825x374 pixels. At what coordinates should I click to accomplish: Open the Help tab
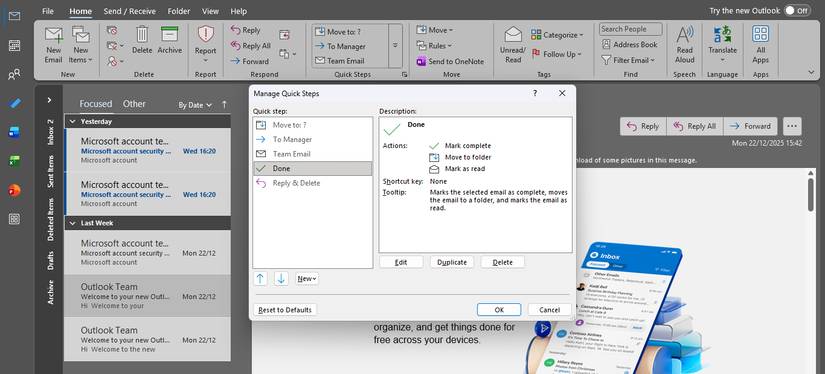(239, 11)
